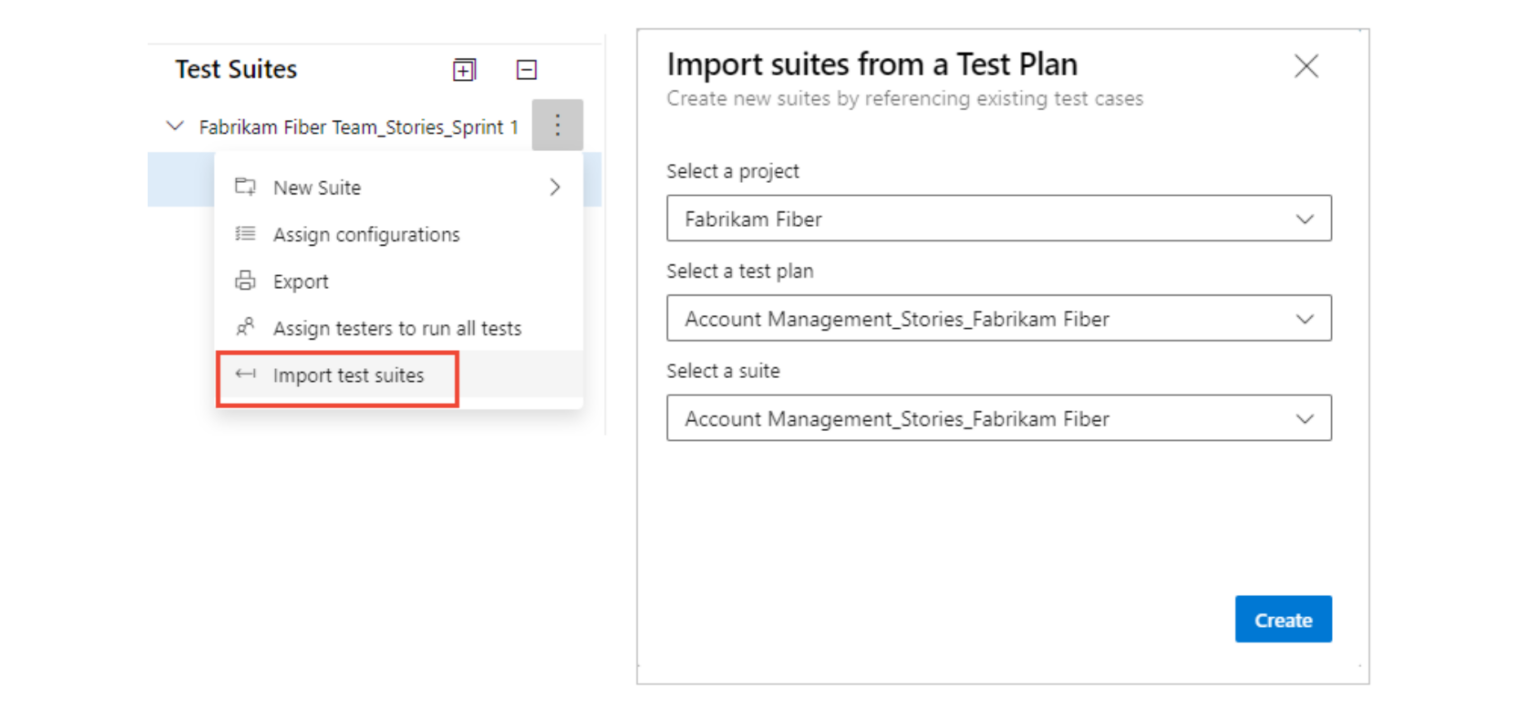This screenshot has height=715, width=1536.
Task: Click the Import test suites arrow icon
Action: (245, 375)
